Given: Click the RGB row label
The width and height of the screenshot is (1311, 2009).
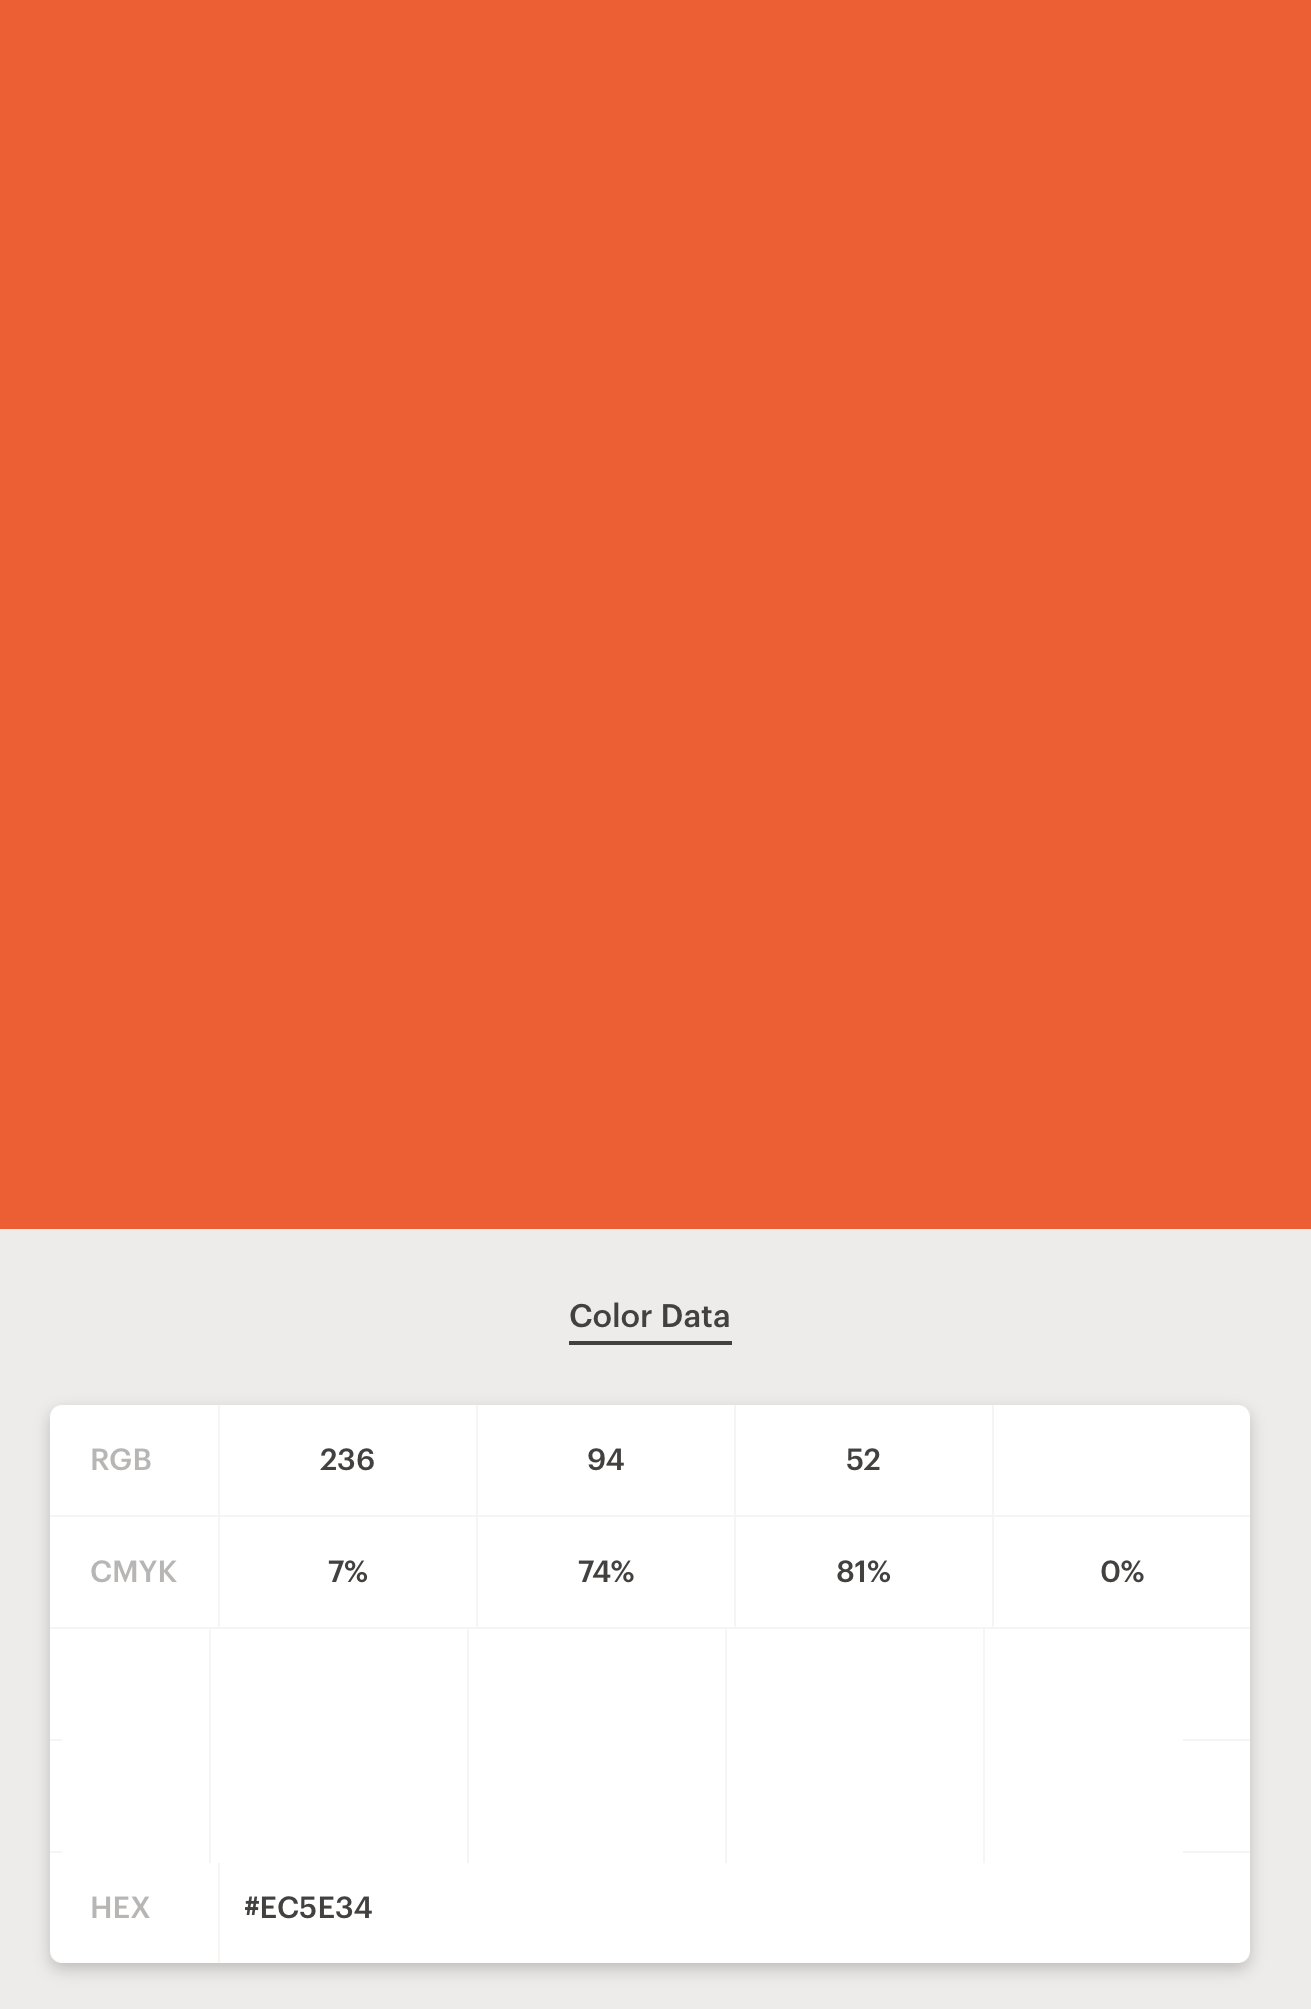Looking at the screenshot, I should point(121,1460).
